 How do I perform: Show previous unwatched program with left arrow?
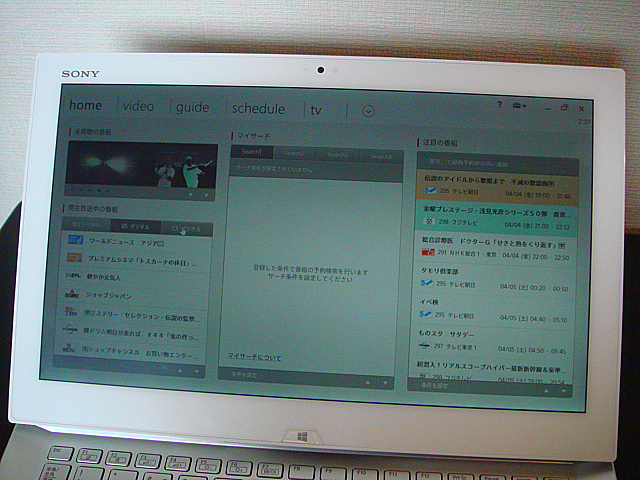point(191,195)
